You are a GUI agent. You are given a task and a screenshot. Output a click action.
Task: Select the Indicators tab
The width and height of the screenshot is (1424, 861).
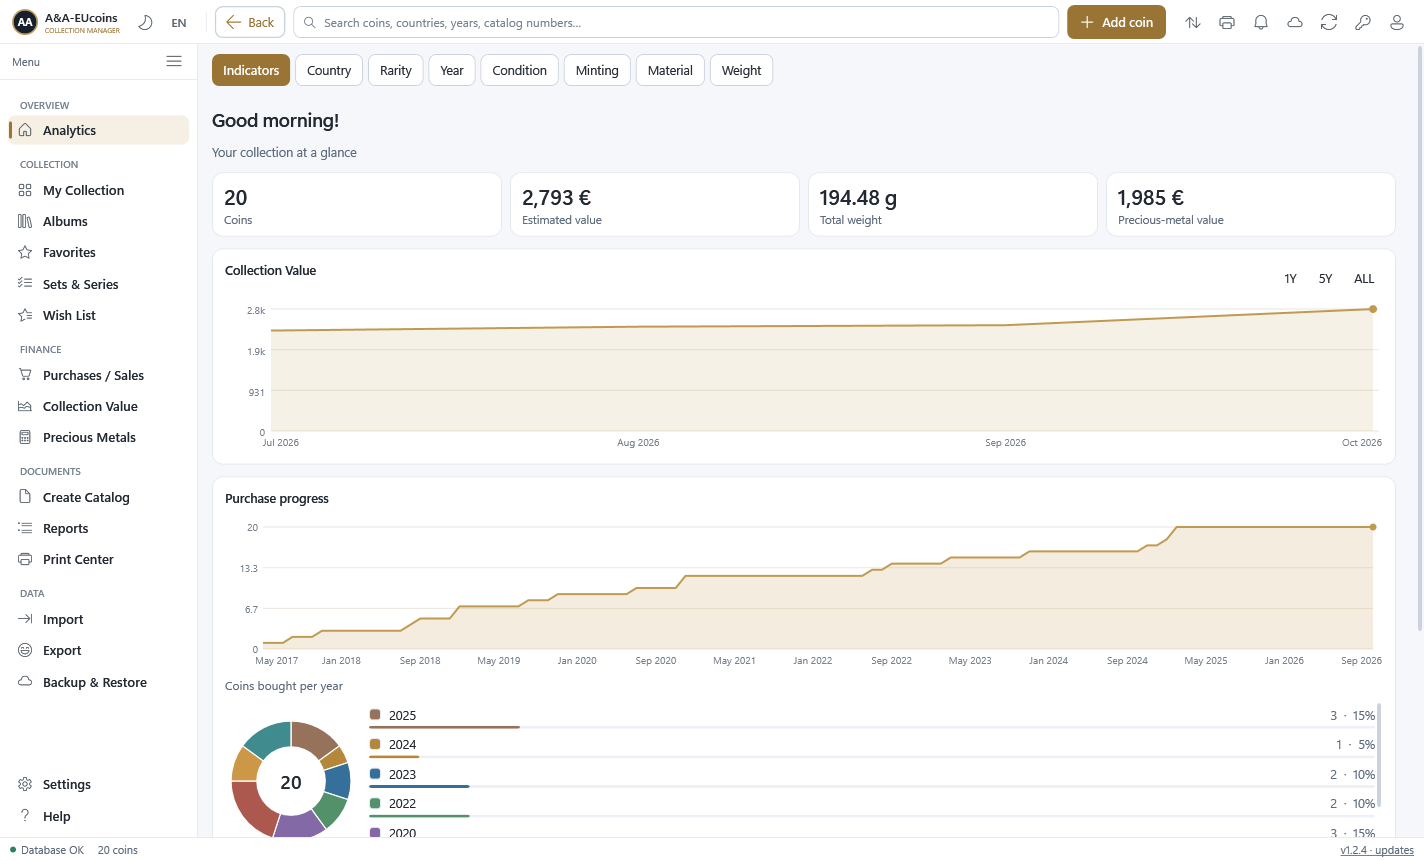coord(251,70)
